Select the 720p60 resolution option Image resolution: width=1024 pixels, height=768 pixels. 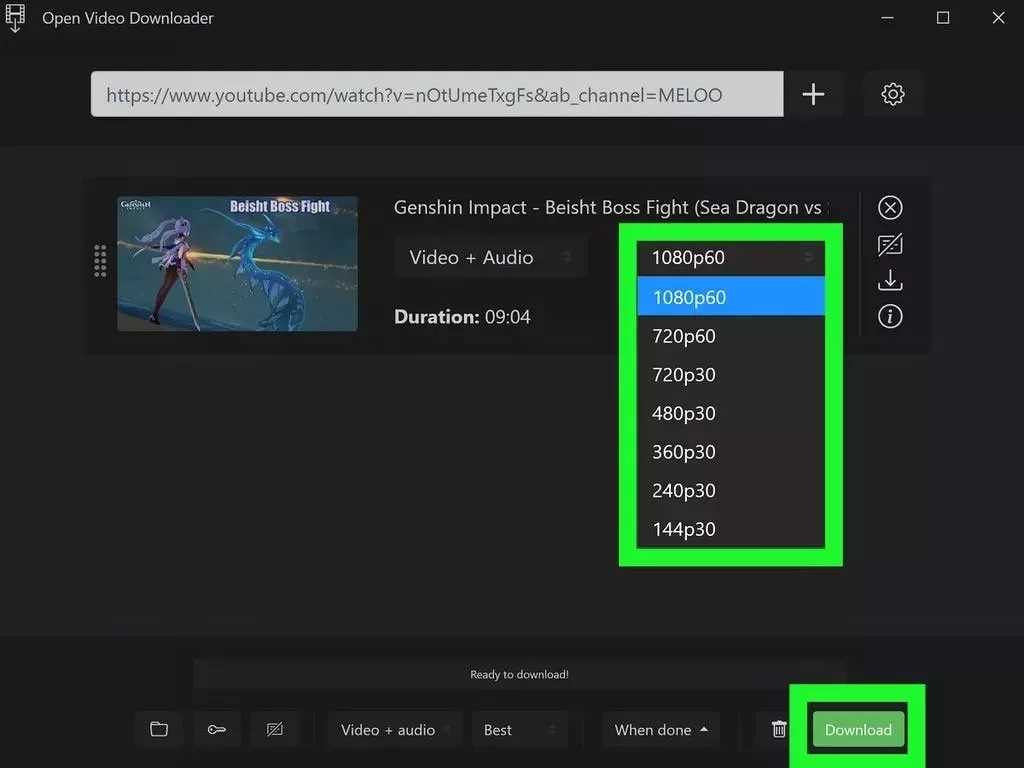(683, 336)
